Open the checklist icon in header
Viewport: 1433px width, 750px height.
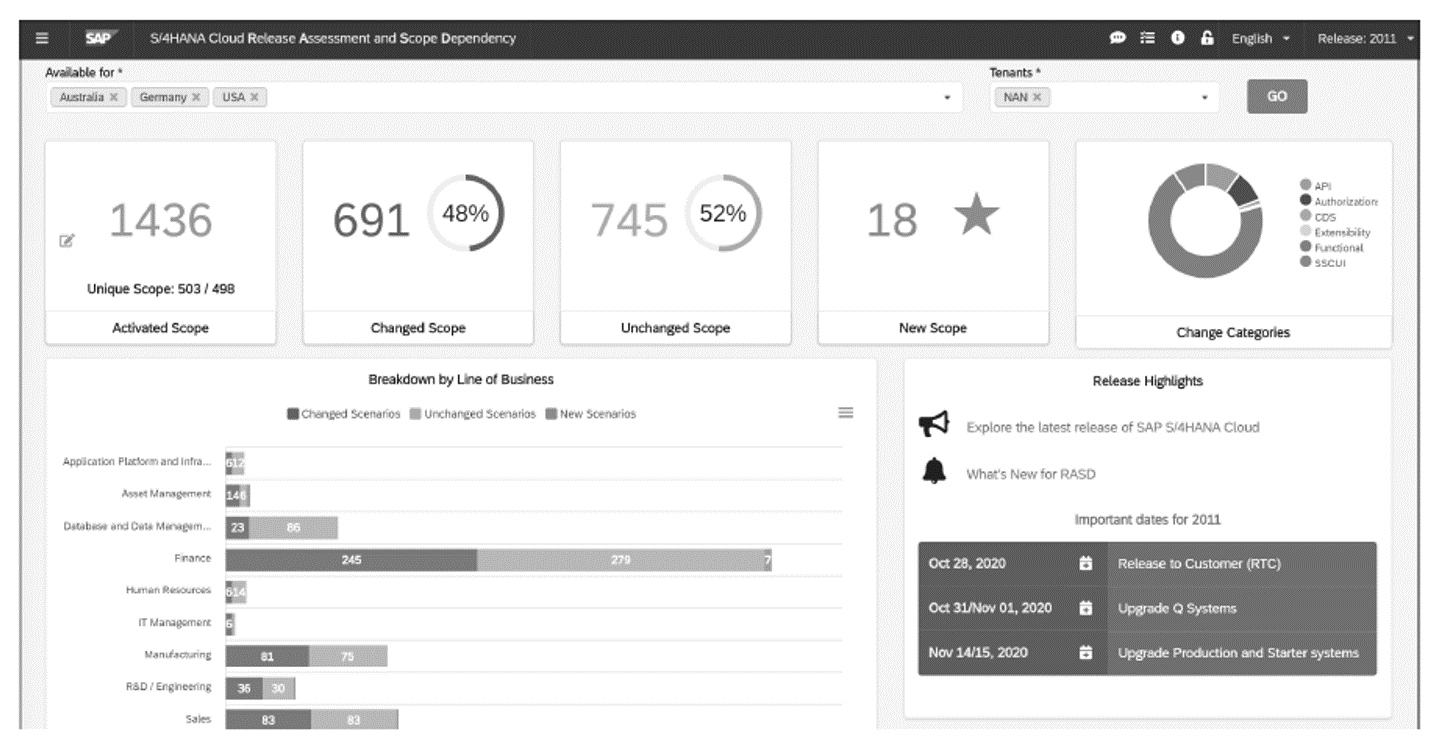(1148, 39)
